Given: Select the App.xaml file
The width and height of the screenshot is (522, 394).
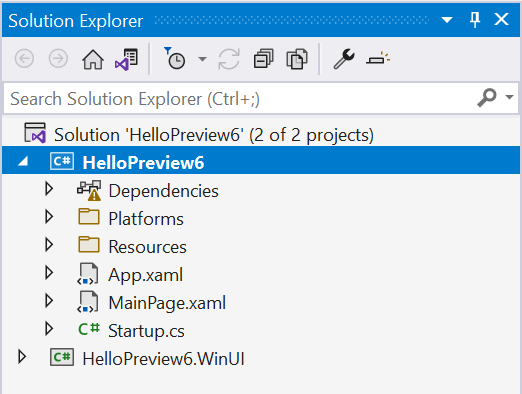Looking at the screenshot, I should click(x=146, y=275).
